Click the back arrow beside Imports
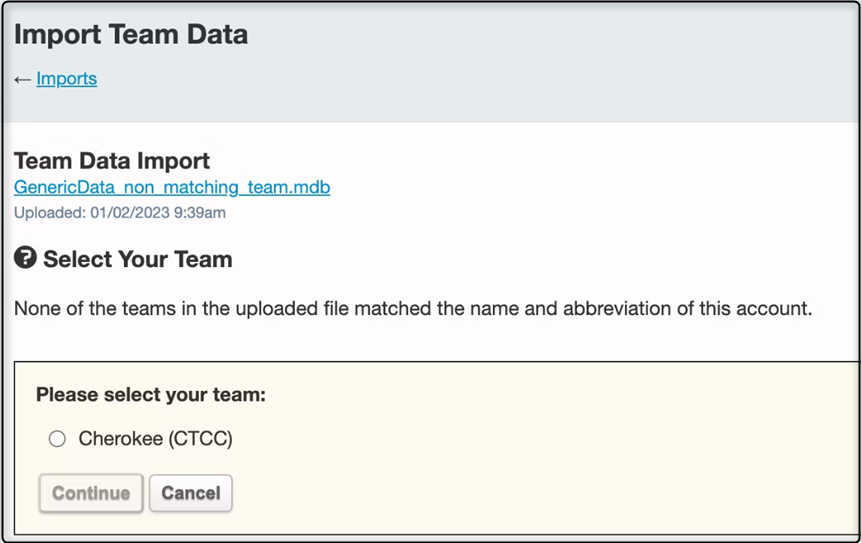This screenshot has height=543, width=861. 22,79
